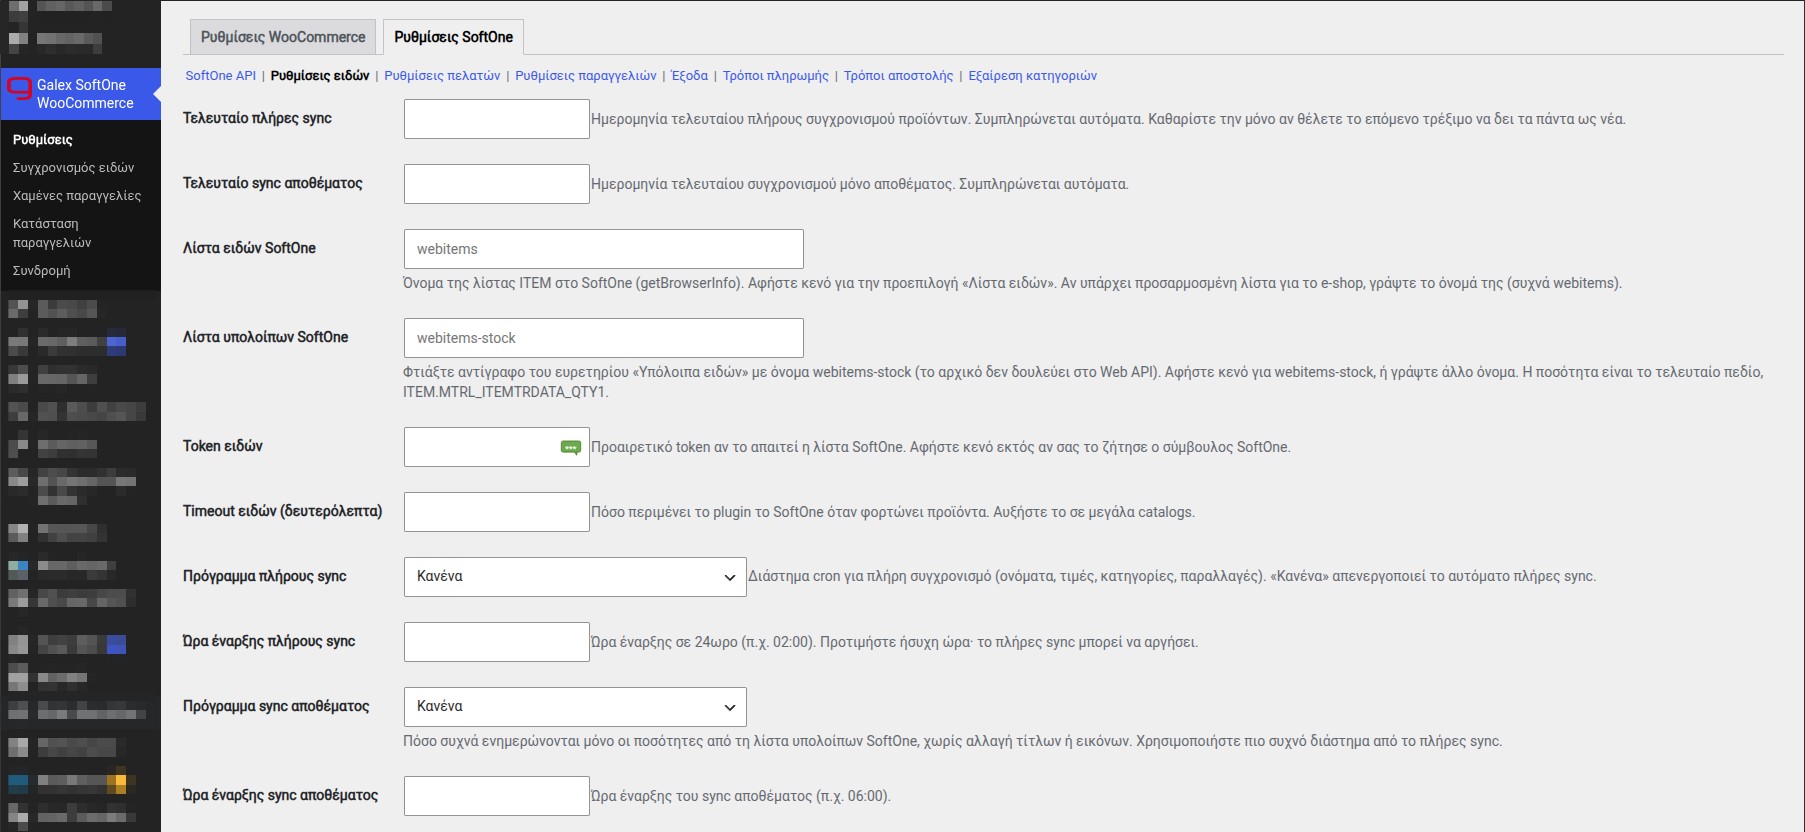Go to Τρόποι πληρωμής section
The image size is (1805, 832).
[x=776, y=76]
